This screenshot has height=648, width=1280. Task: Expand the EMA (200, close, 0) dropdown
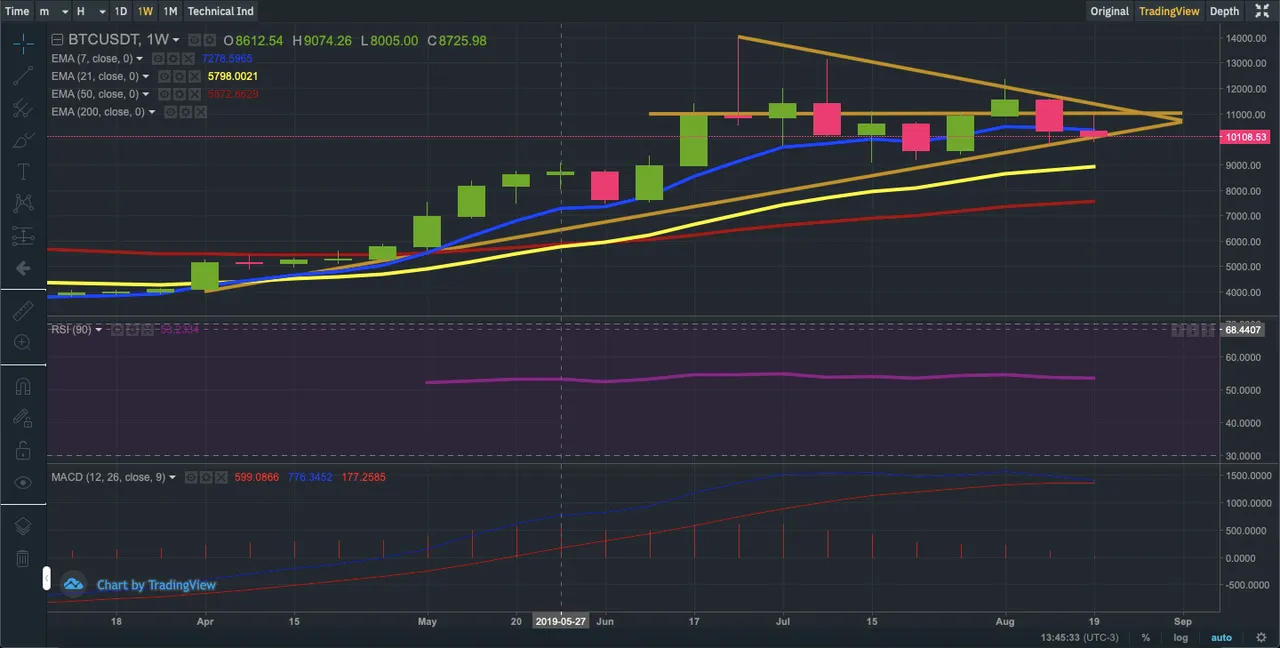pos(152,112)
